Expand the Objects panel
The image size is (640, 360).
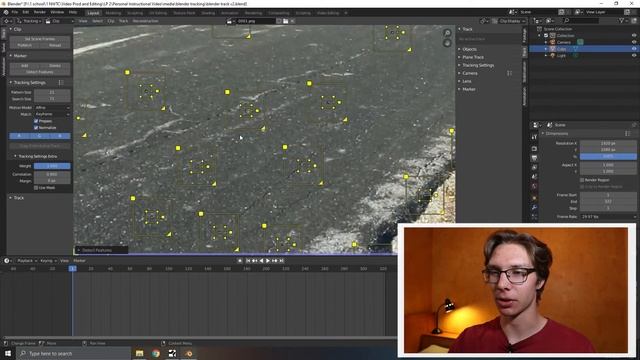pos(468,49)
